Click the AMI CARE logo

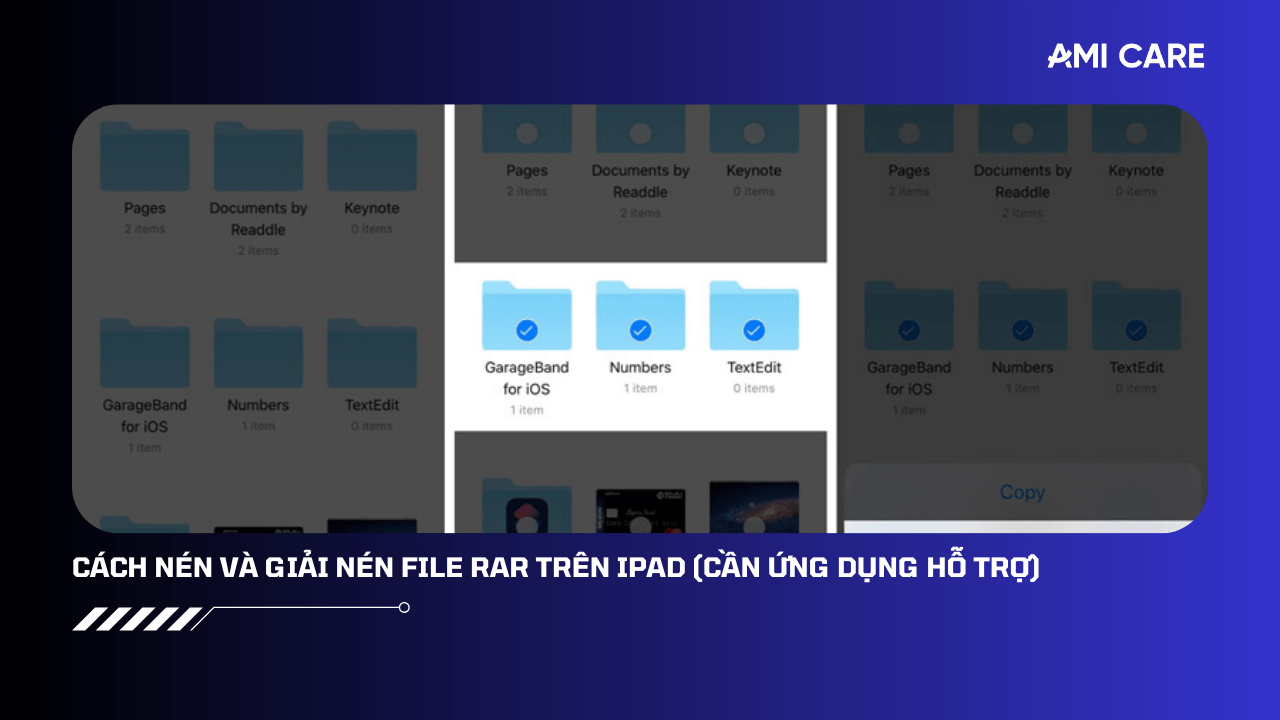(x=1126, y=56)
